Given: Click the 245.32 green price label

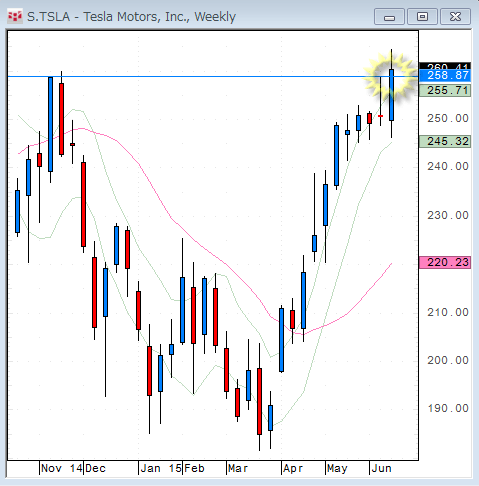Looking at the screenshot, I should 445,141.
